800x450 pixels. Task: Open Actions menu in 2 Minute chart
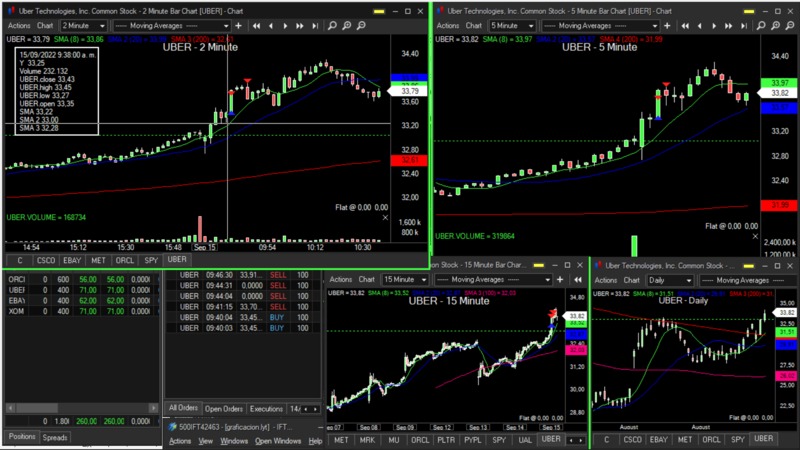click(18, 25)
